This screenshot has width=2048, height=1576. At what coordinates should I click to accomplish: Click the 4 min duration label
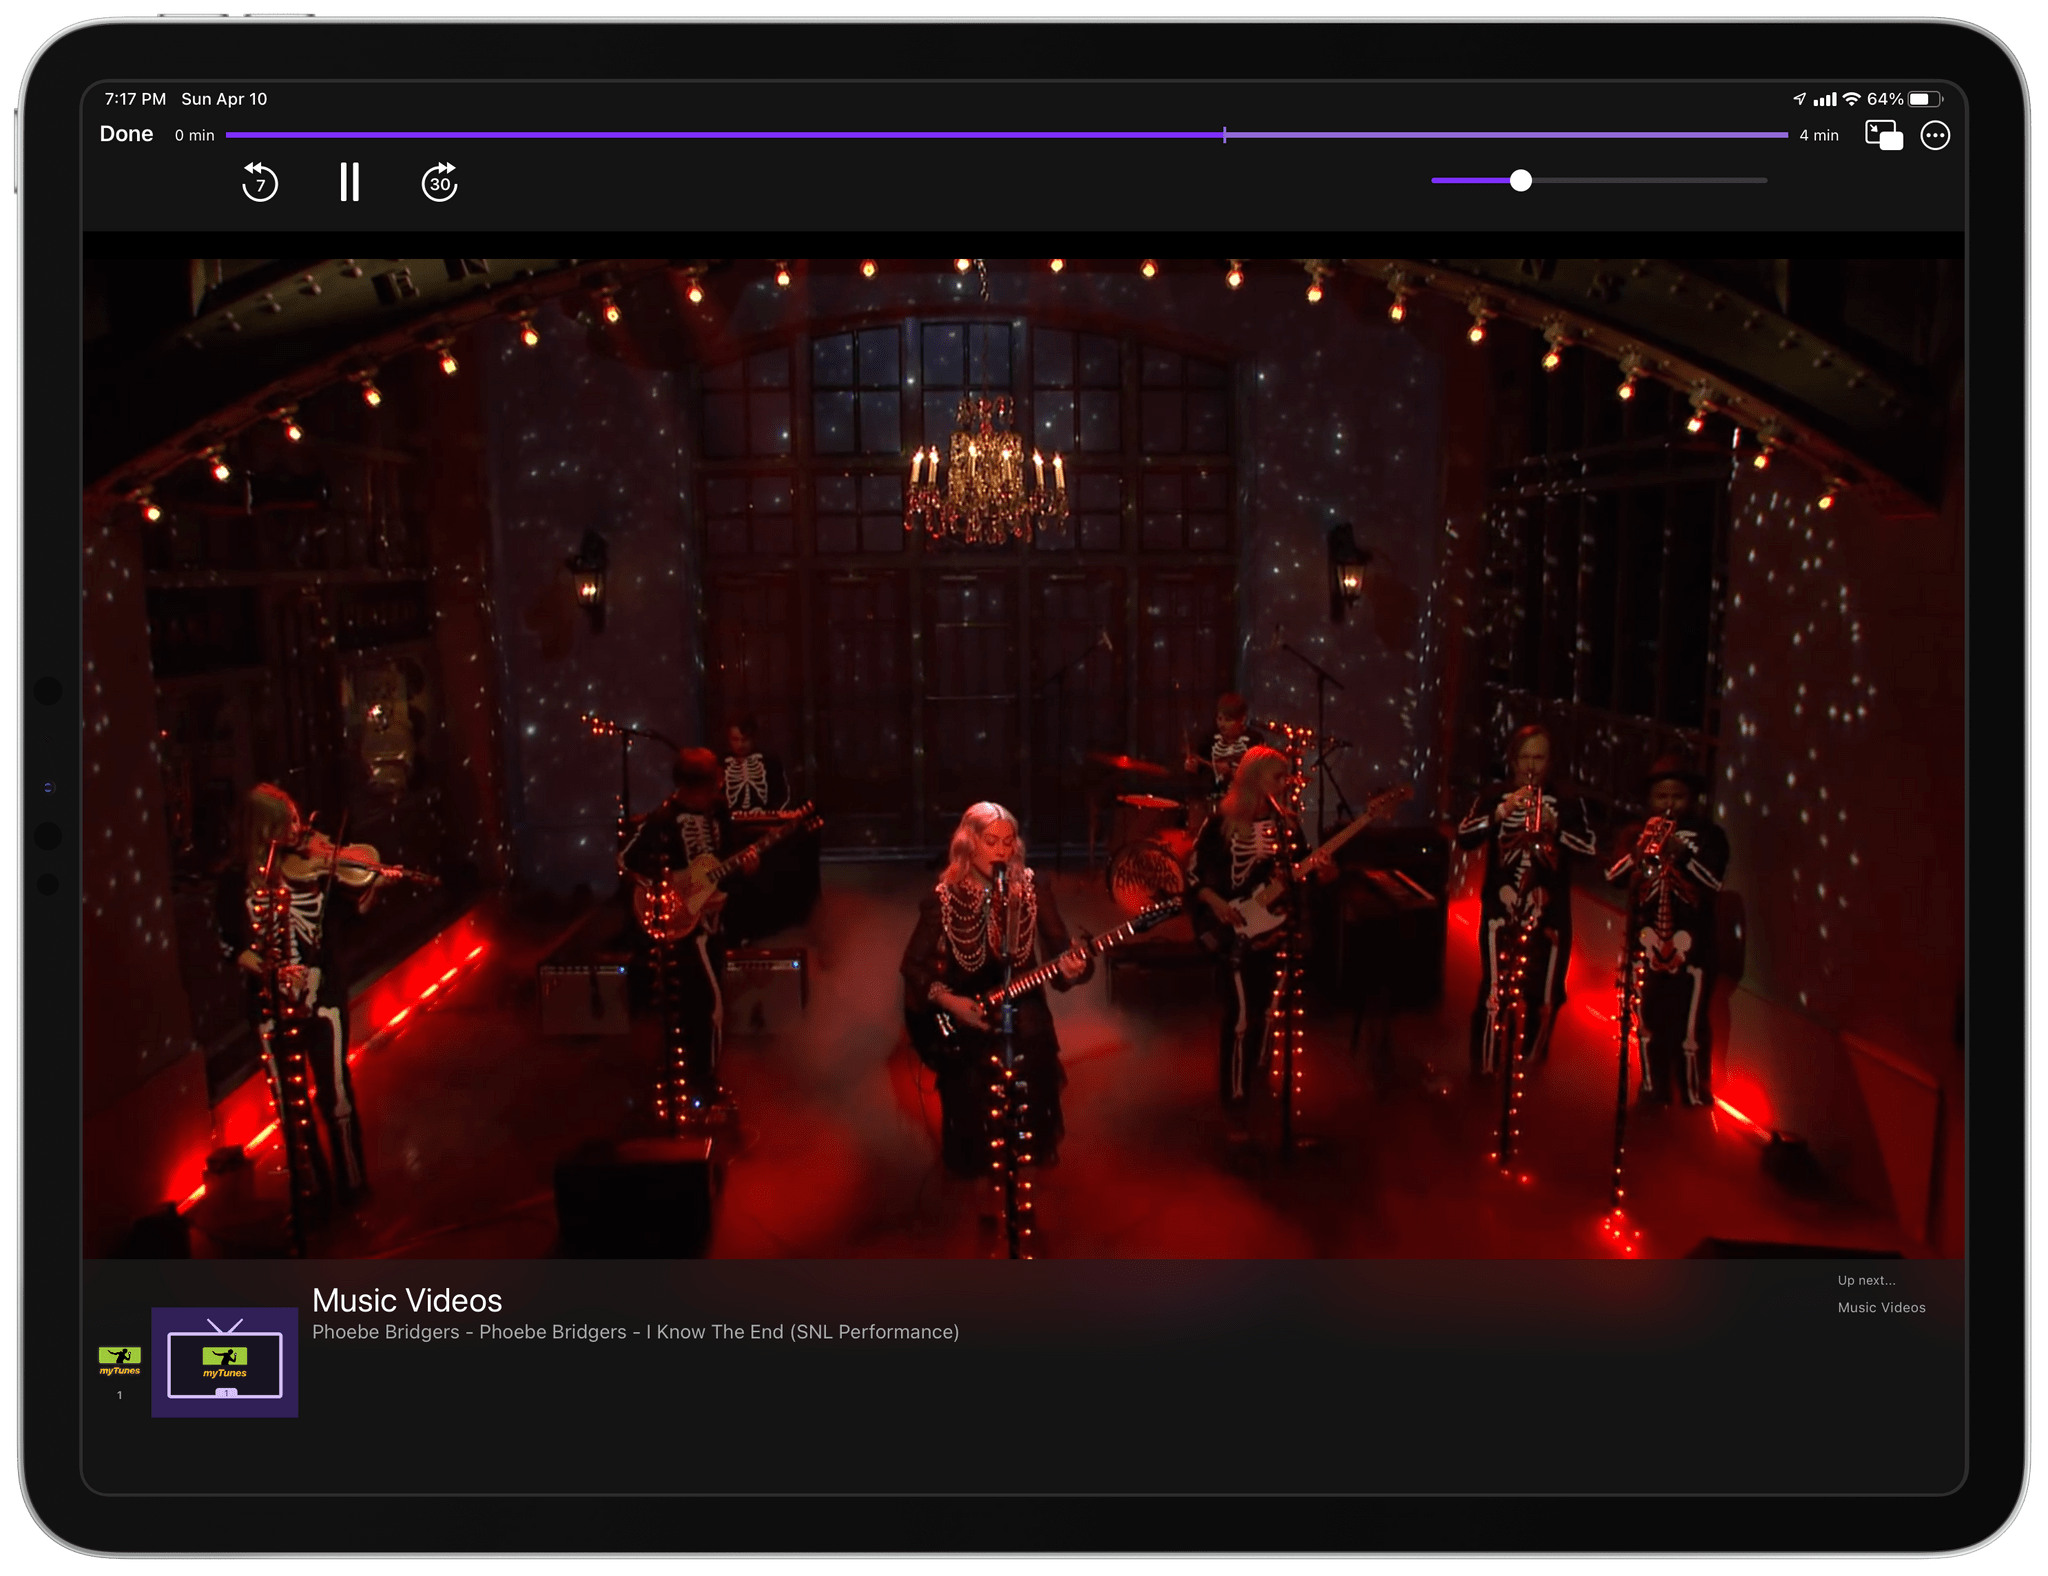(x=1819, y=135)
